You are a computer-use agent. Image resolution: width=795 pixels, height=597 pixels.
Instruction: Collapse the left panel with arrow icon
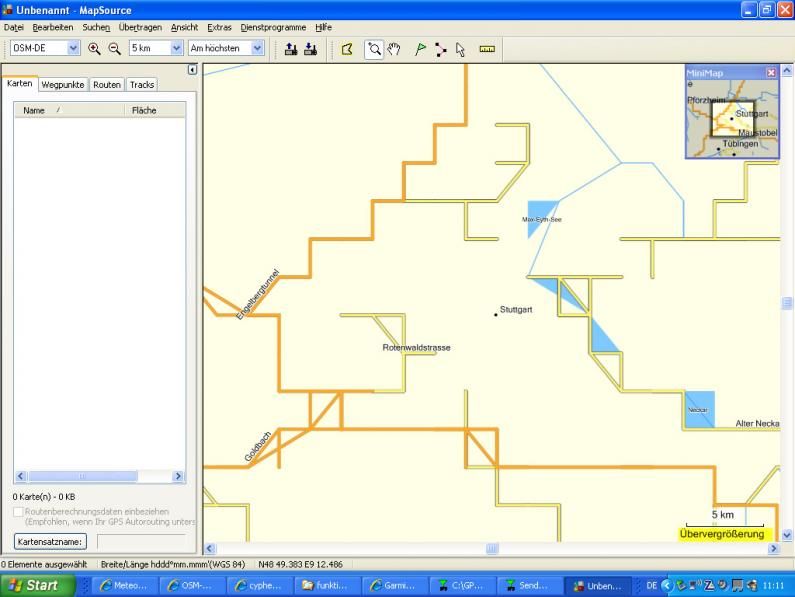(x=192, y=69)
